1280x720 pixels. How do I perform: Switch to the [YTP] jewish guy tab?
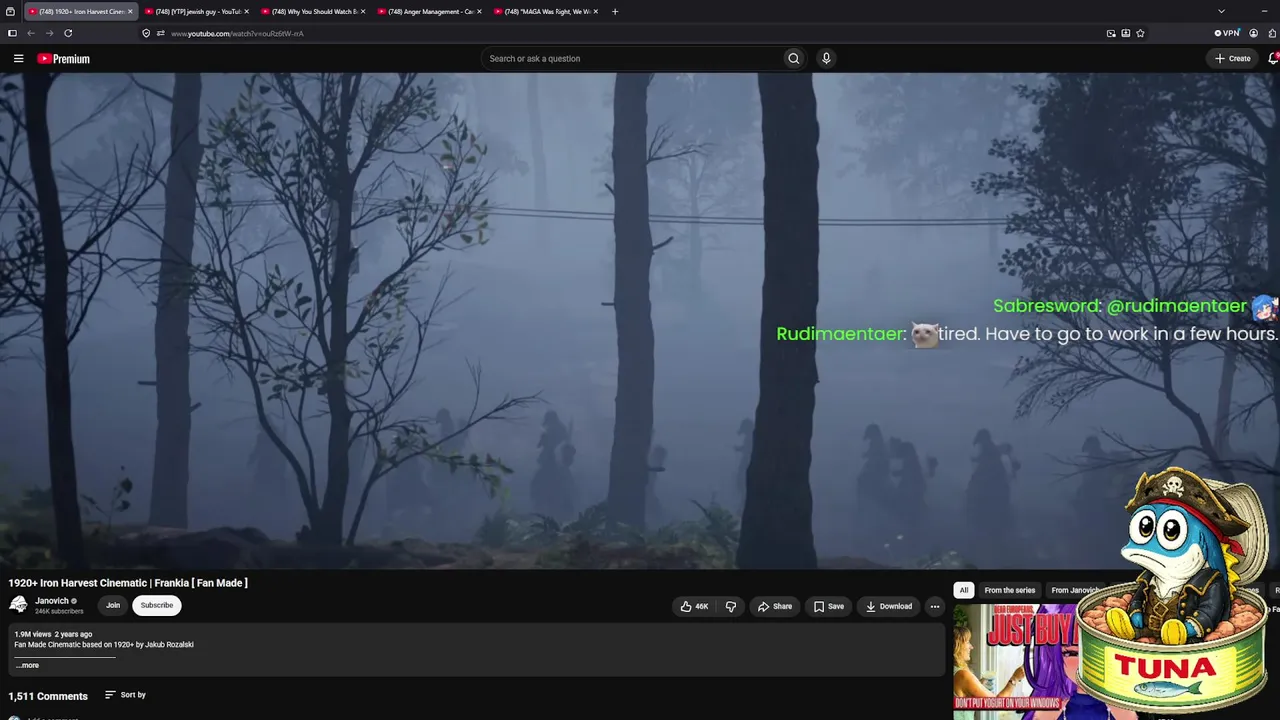click(197, 12)
